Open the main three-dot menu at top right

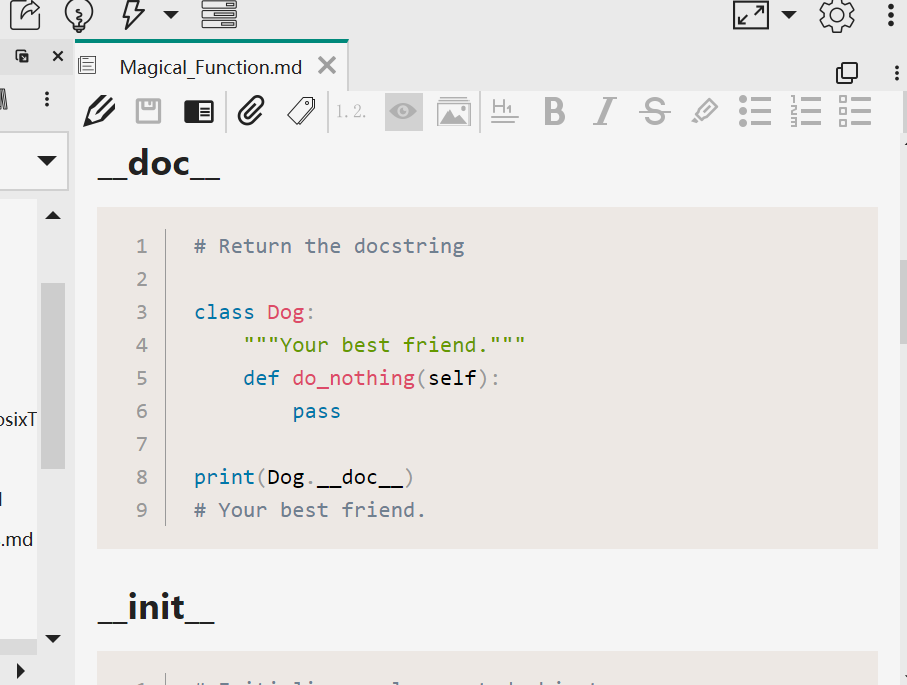tap(891, 15)
